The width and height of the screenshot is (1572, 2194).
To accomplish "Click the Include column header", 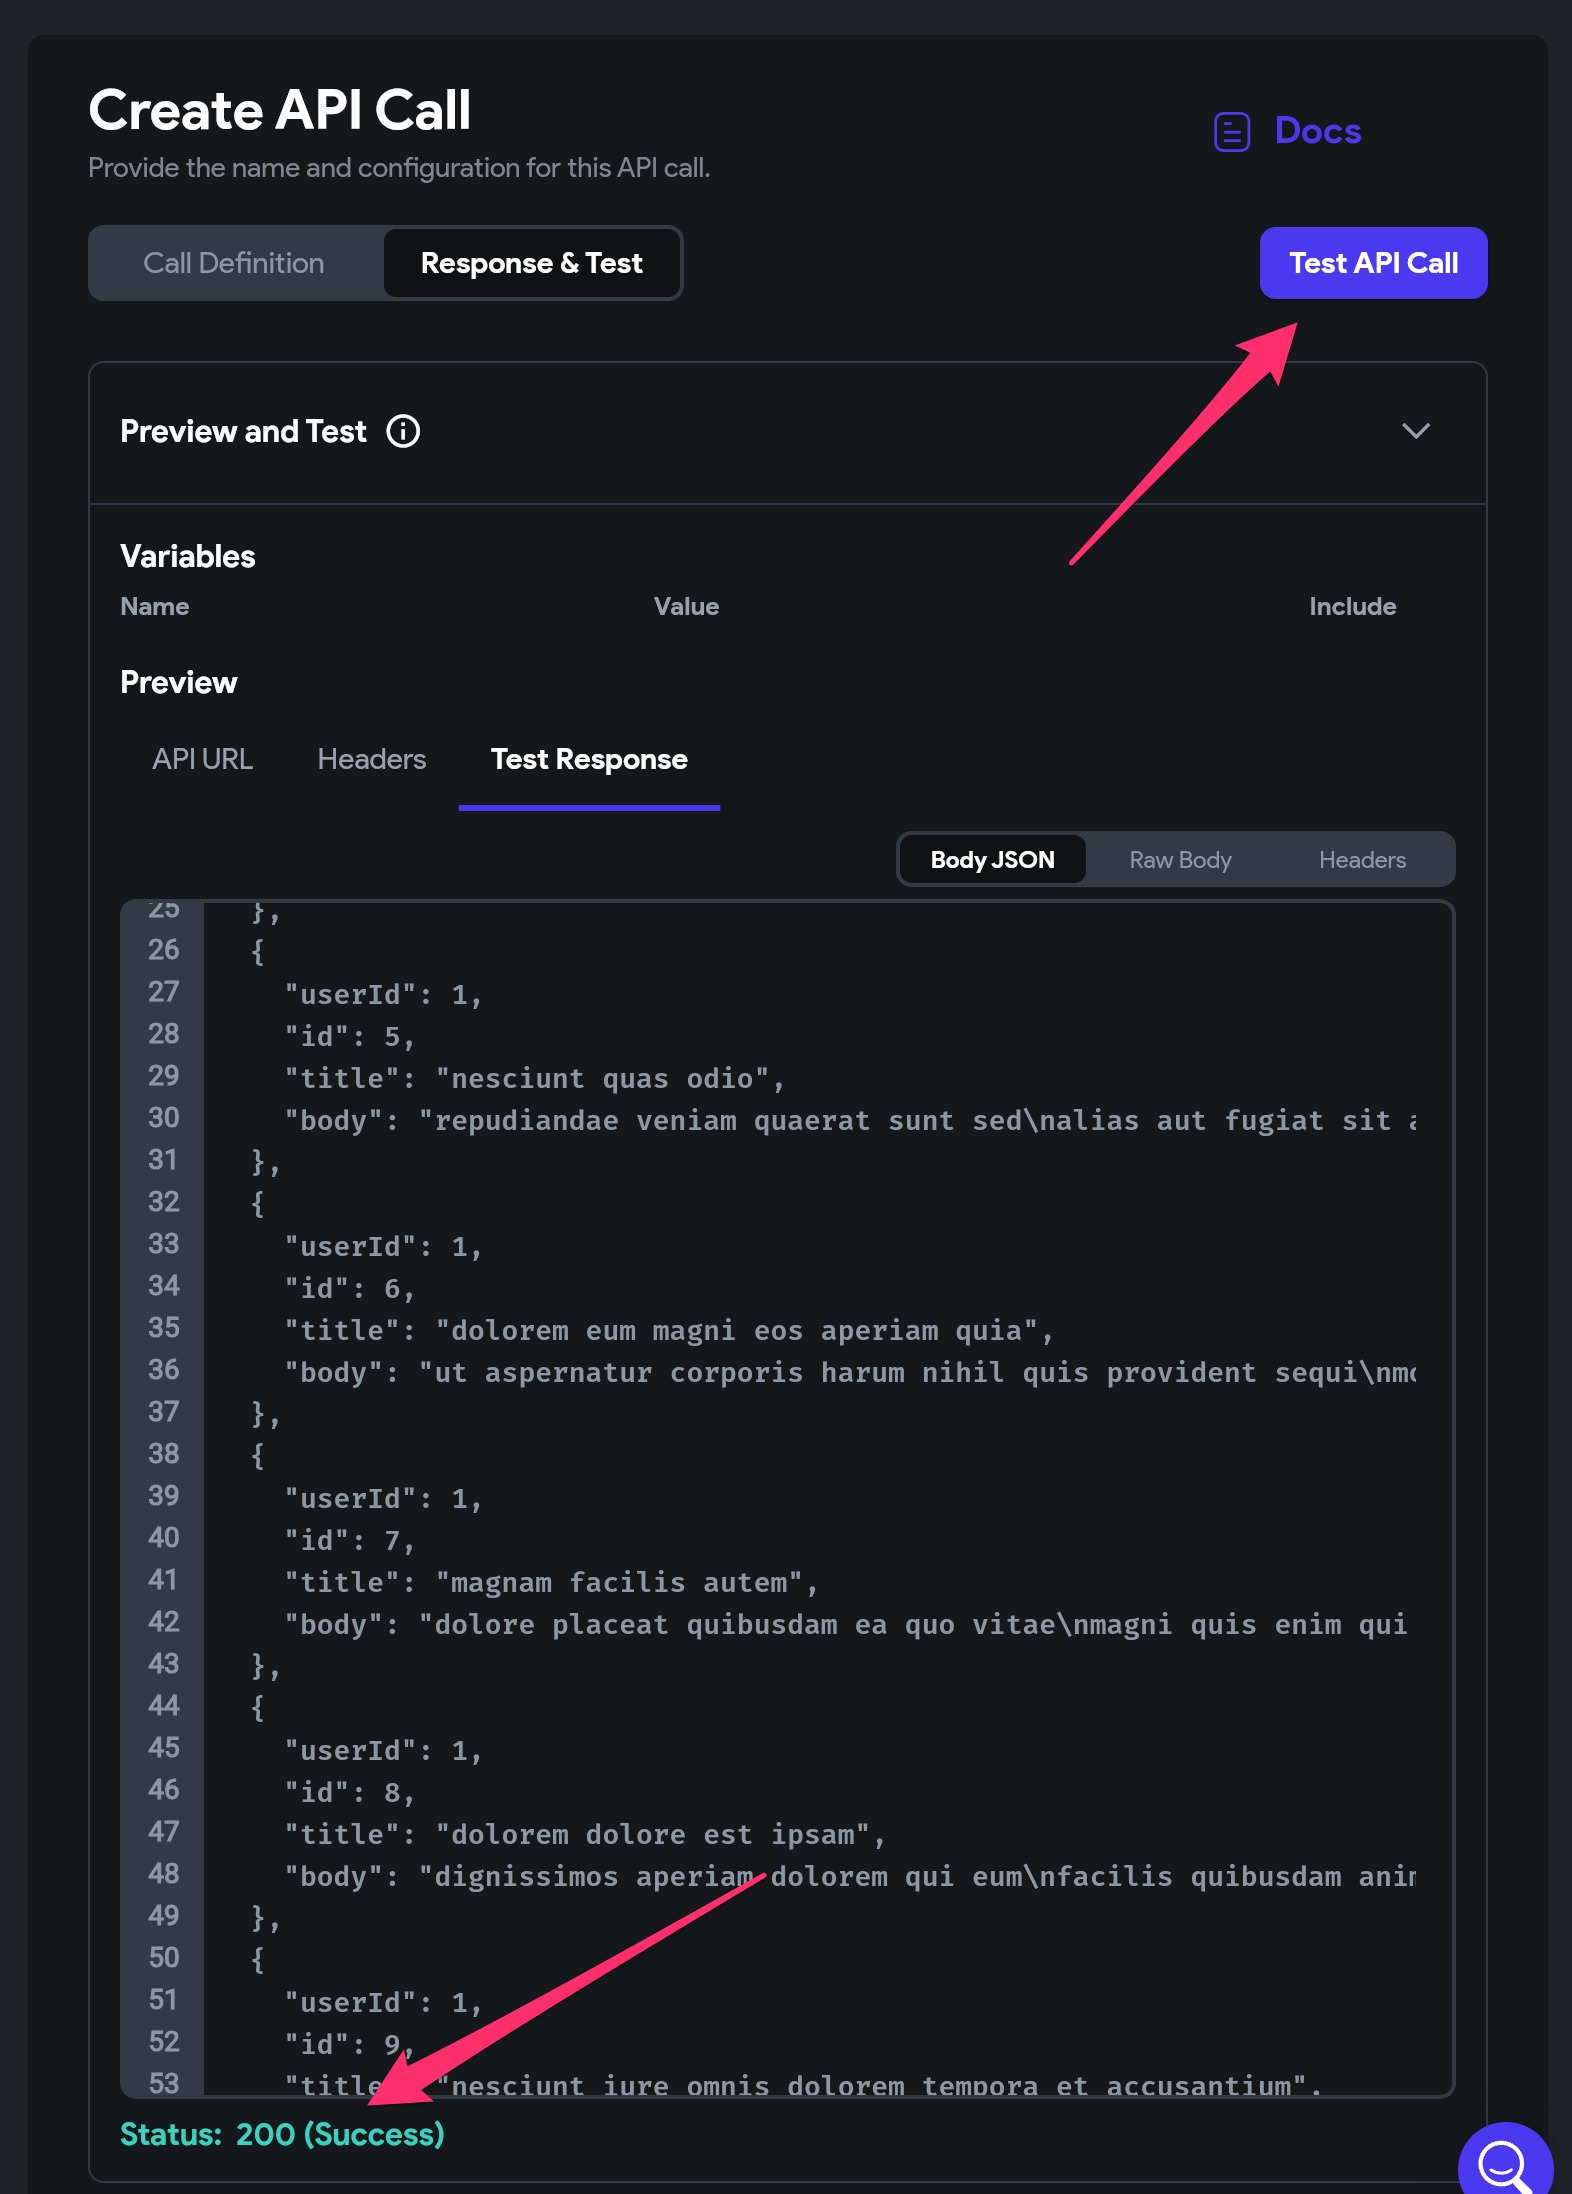I will coord(1352,606).
